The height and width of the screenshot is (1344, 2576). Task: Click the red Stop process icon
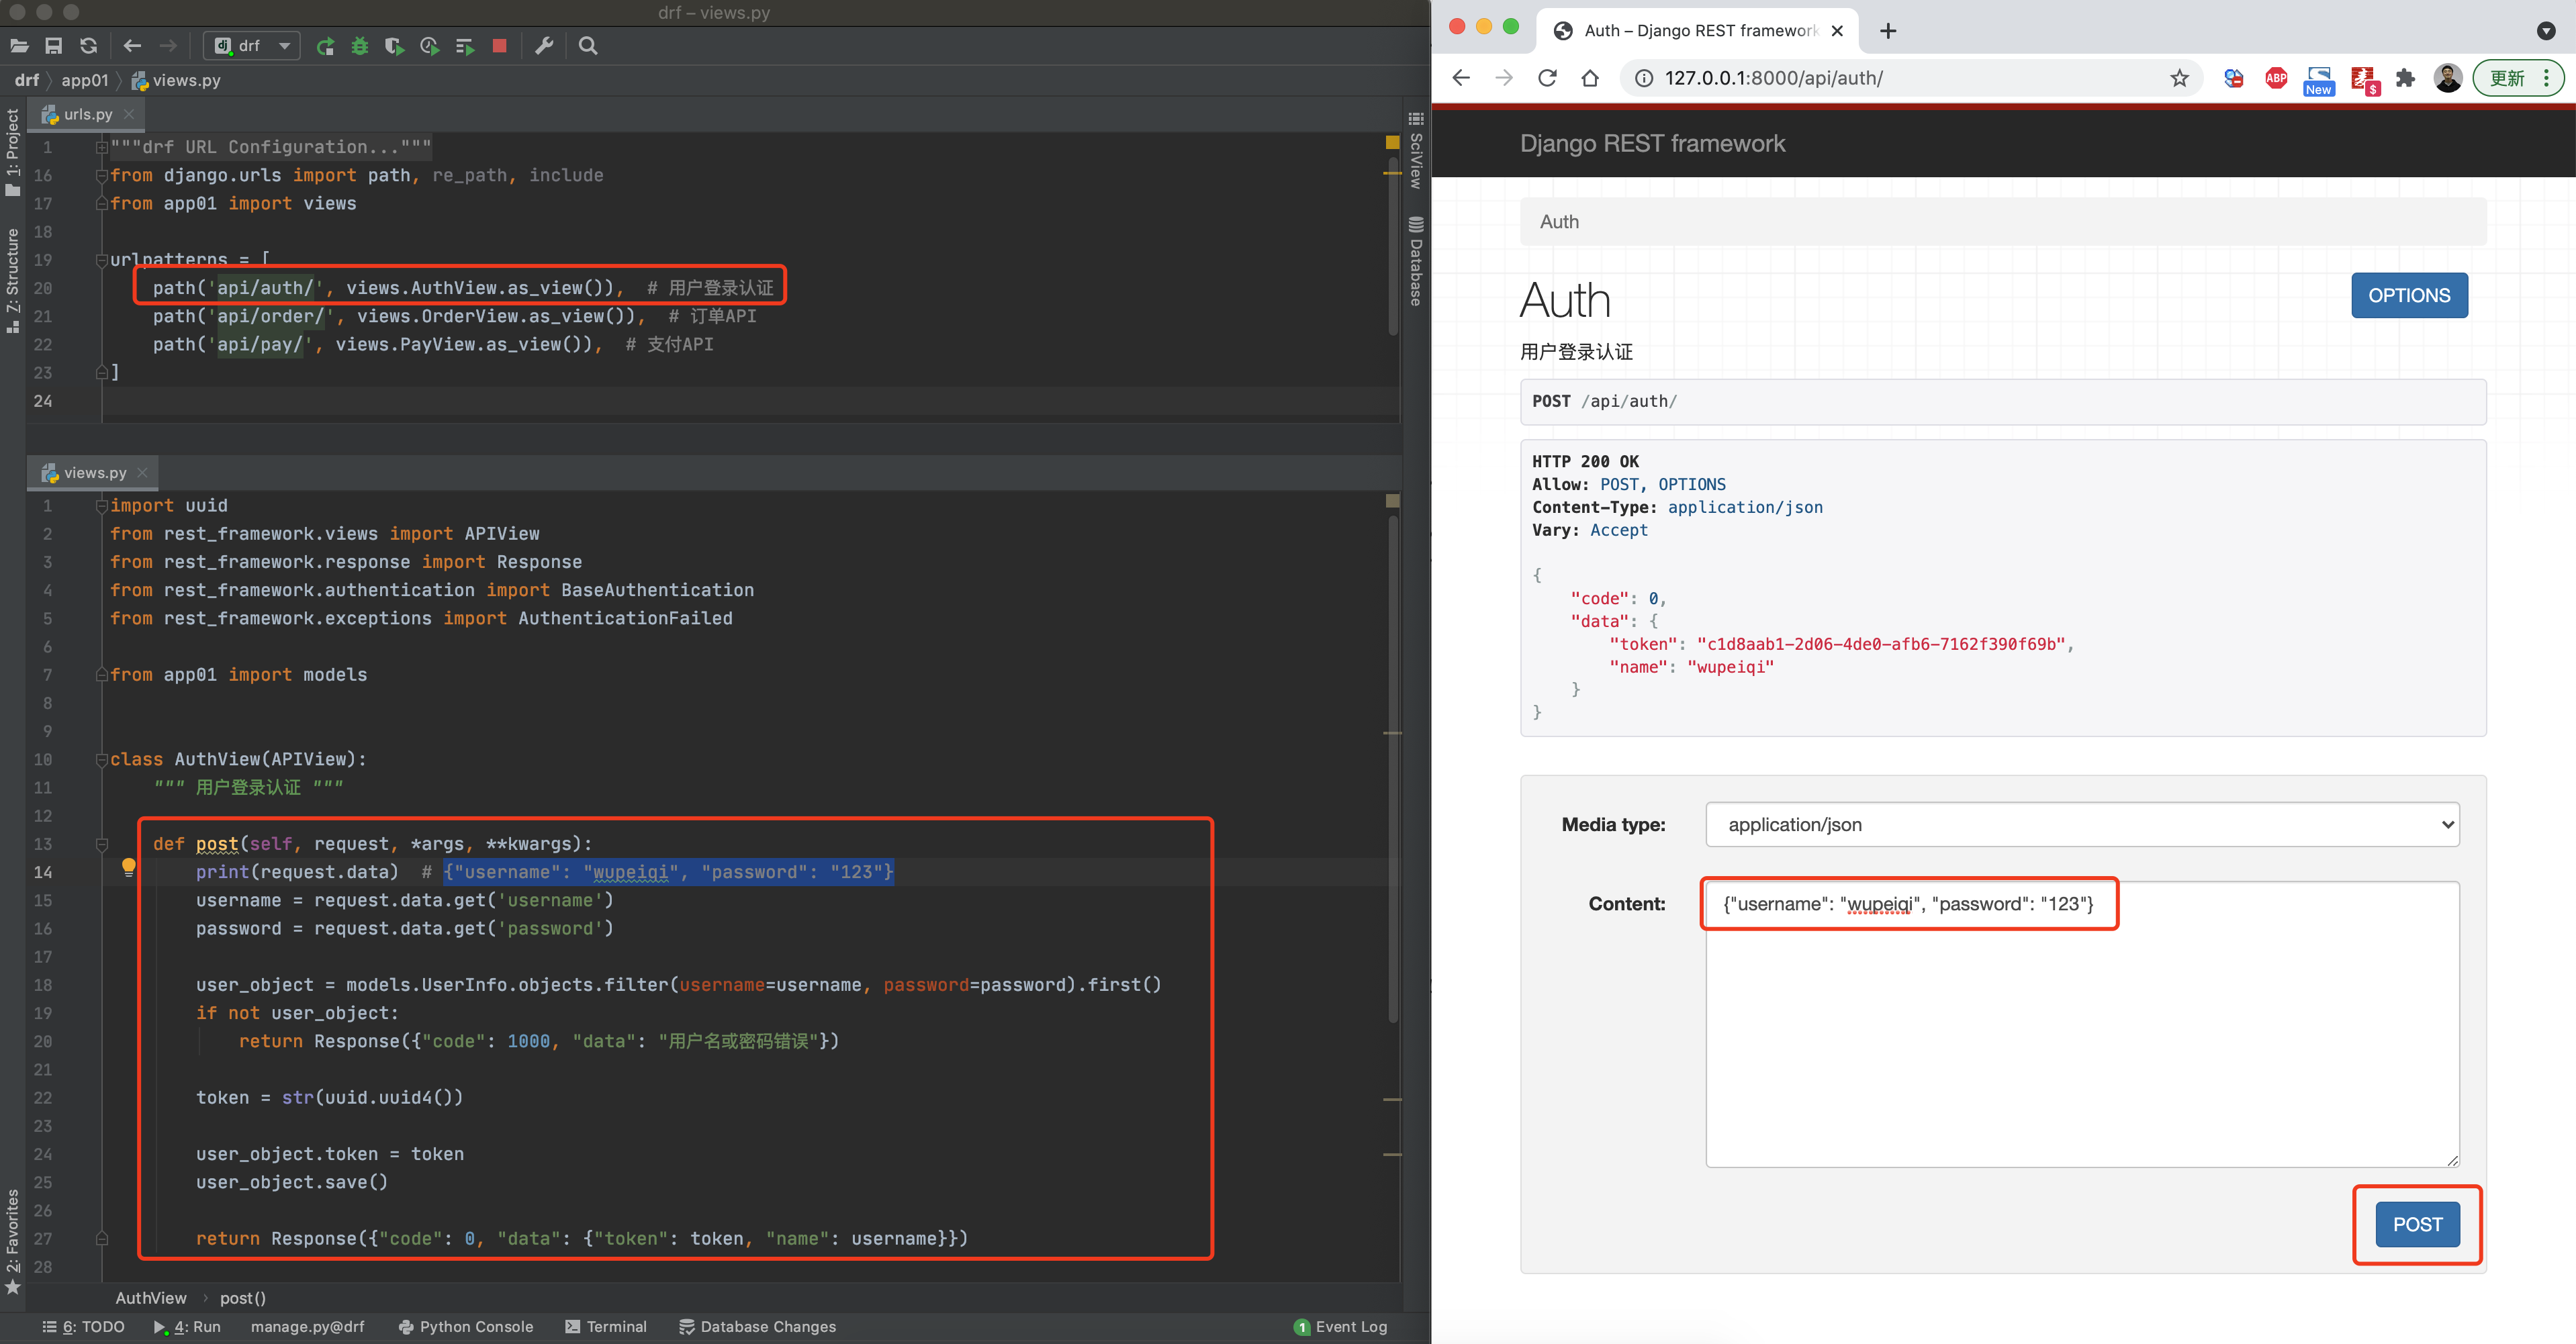tap(500, 46)
